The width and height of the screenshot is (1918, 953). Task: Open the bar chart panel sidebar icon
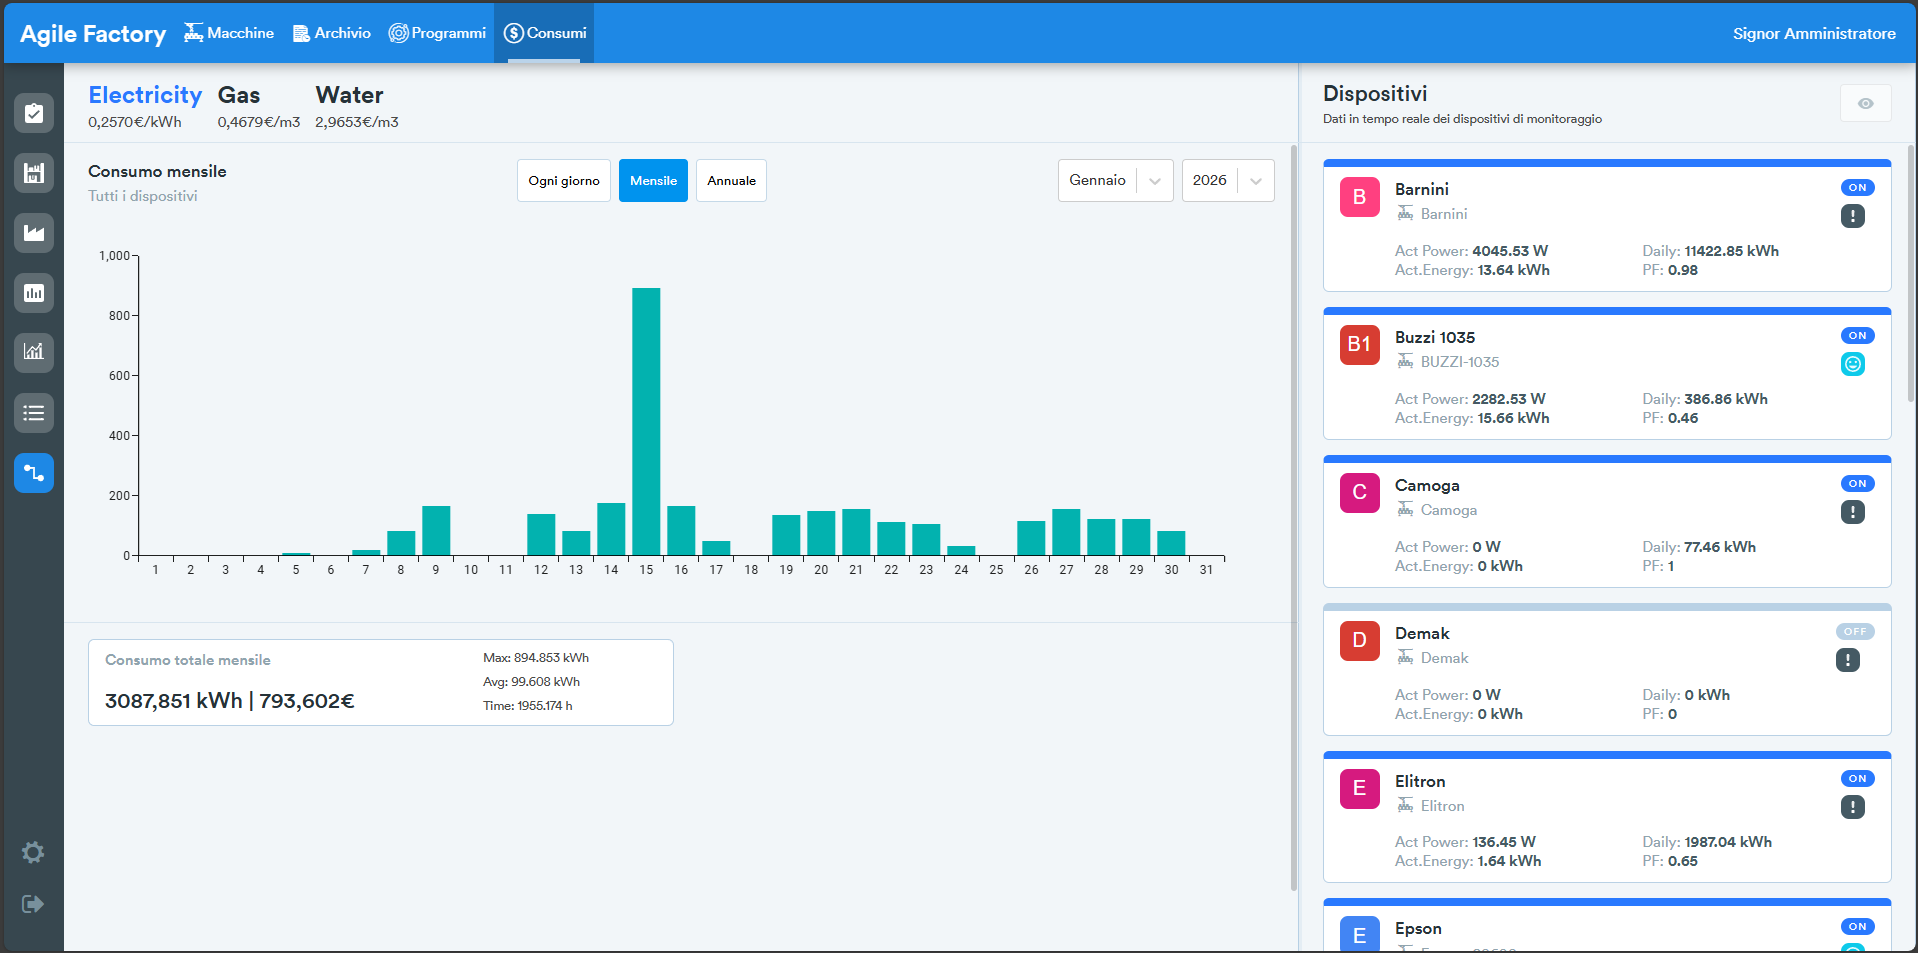click(x=34, y=293)
